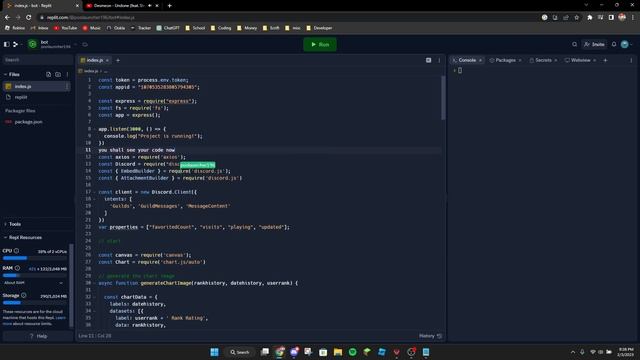
Task: Click the RAM info icon
Action: (x=17, y=268)
